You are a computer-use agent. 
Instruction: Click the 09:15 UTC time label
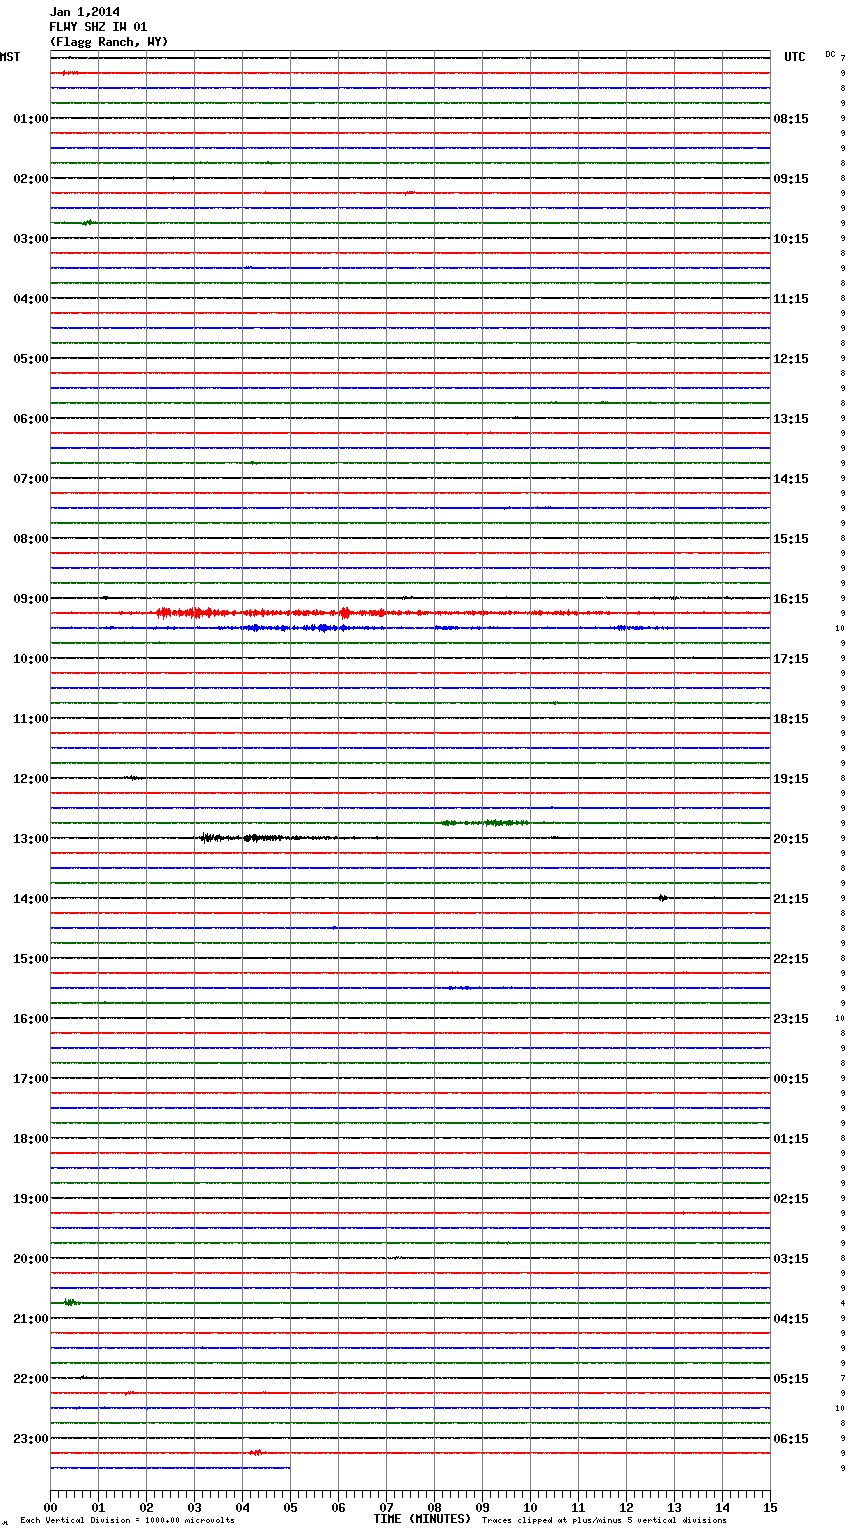pyautogui.click(x=791, y=179)
